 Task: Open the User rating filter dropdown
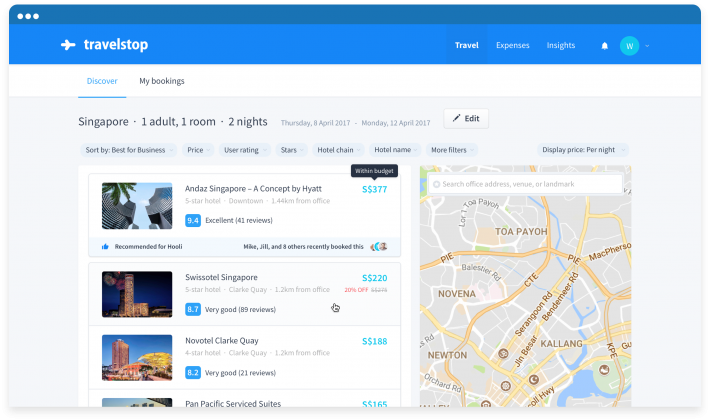(244, 150)
